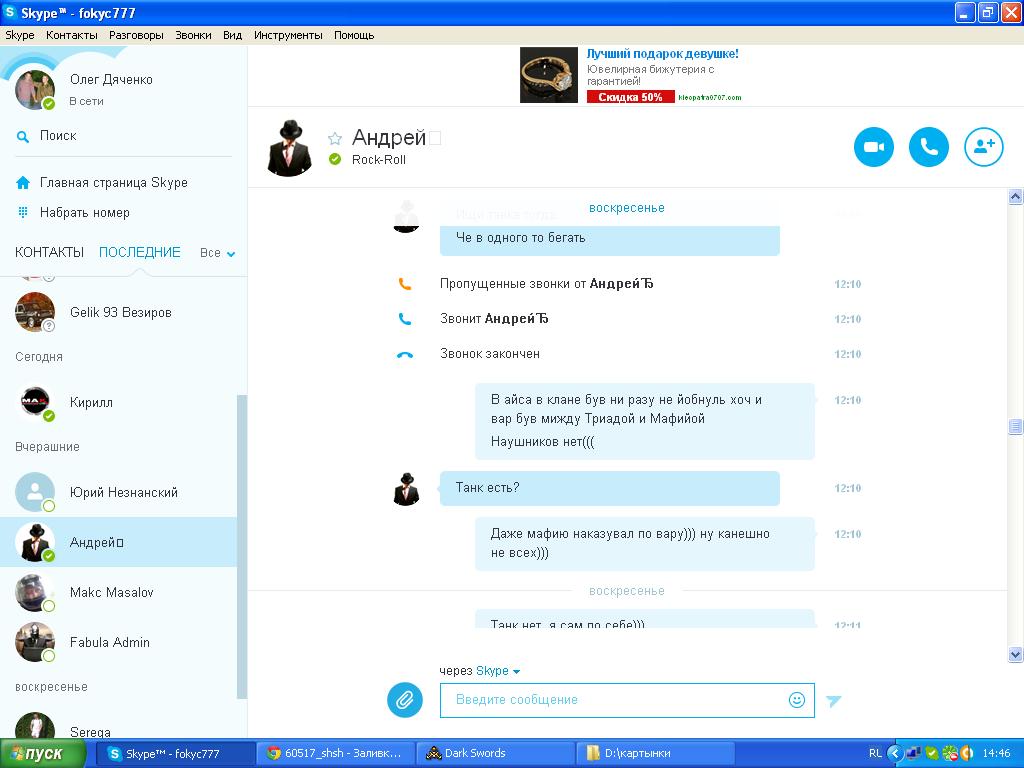Switch to Skype taskbar button
This screenshot has height=768, width=1024.
(x=174, y=754)
